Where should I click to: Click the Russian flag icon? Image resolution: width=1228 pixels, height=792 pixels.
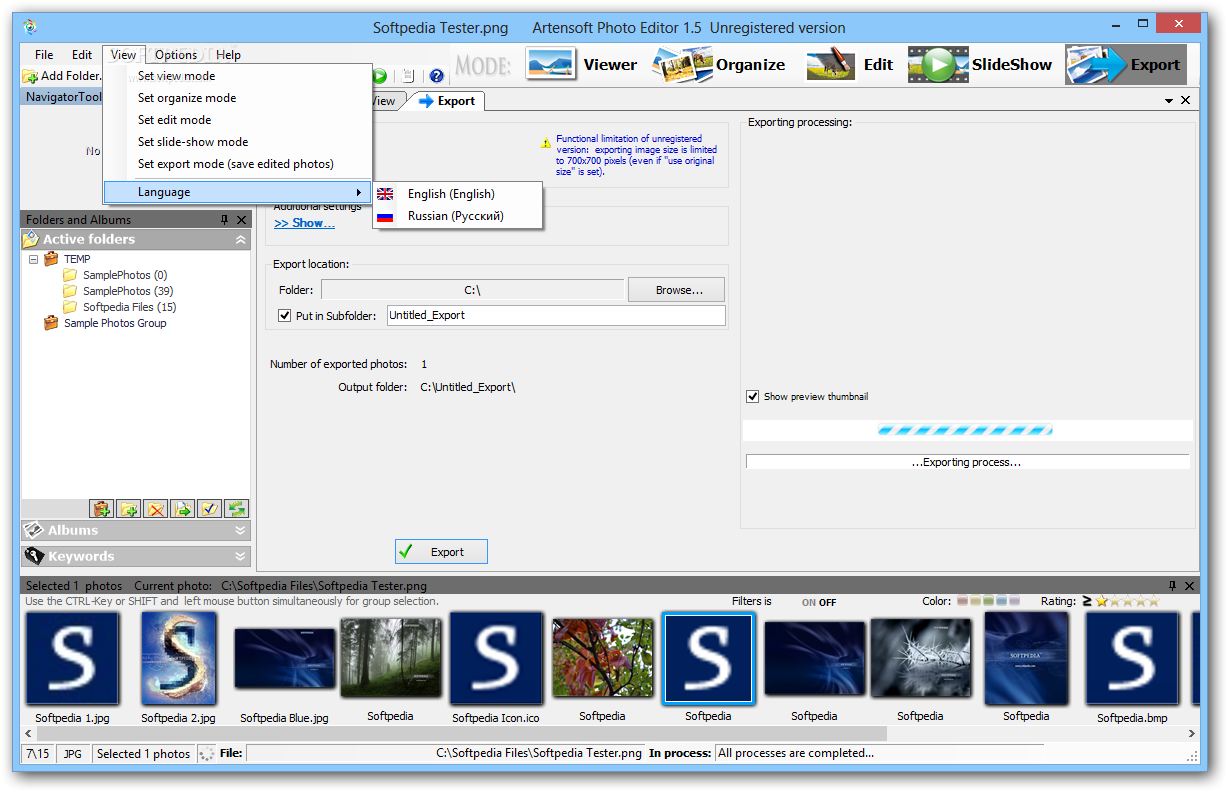pyautogui.click(x=385, y=216)
